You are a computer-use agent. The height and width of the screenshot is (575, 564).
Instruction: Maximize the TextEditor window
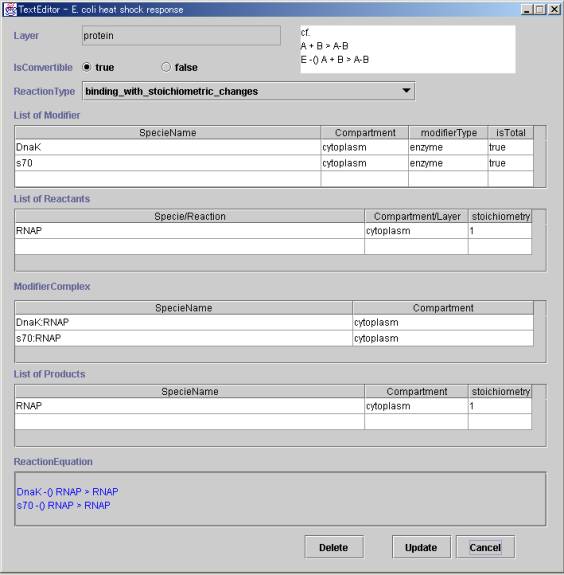(x=540, y=10)
